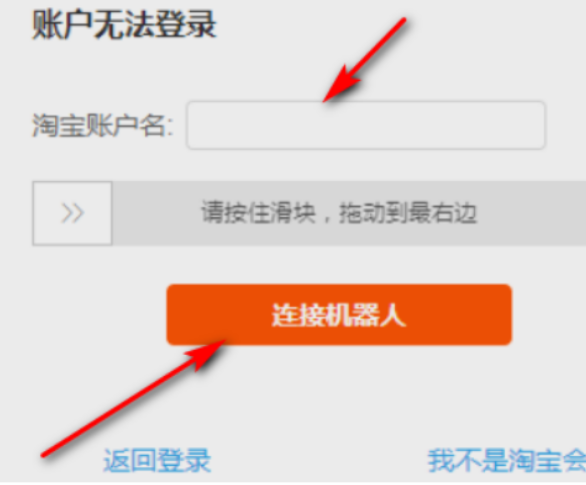Click the gray slider verification track
586x485 pixels.
coord(309,213)
